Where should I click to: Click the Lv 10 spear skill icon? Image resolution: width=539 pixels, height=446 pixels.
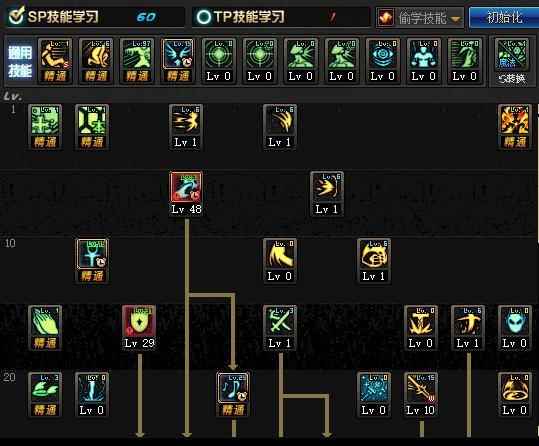[421, 388]
